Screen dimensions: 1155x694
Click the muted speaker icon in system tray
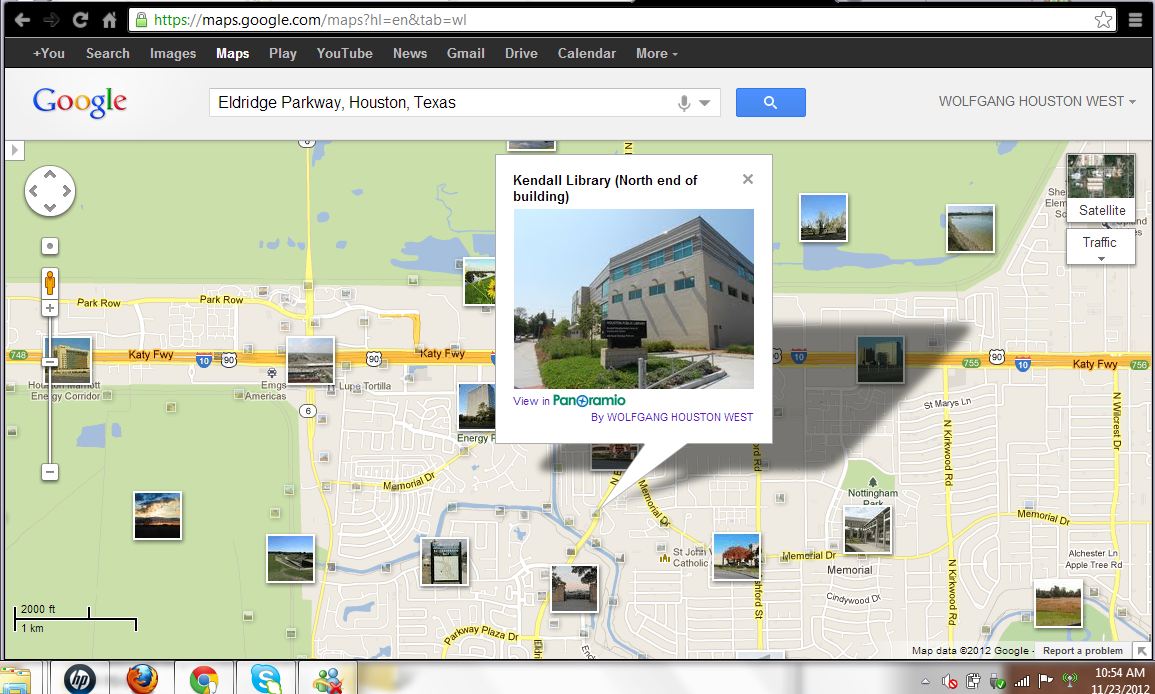pyautogui.click(x=949, y=681)
